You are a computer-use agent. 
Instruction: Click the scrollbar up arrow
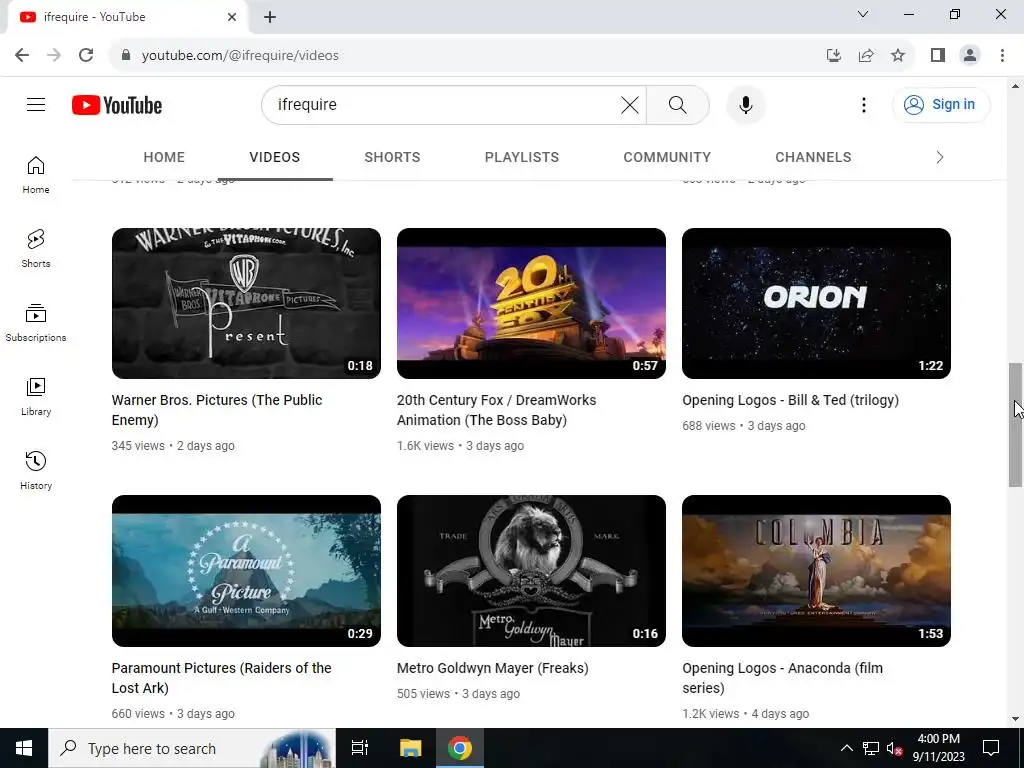coord(1015,86)
